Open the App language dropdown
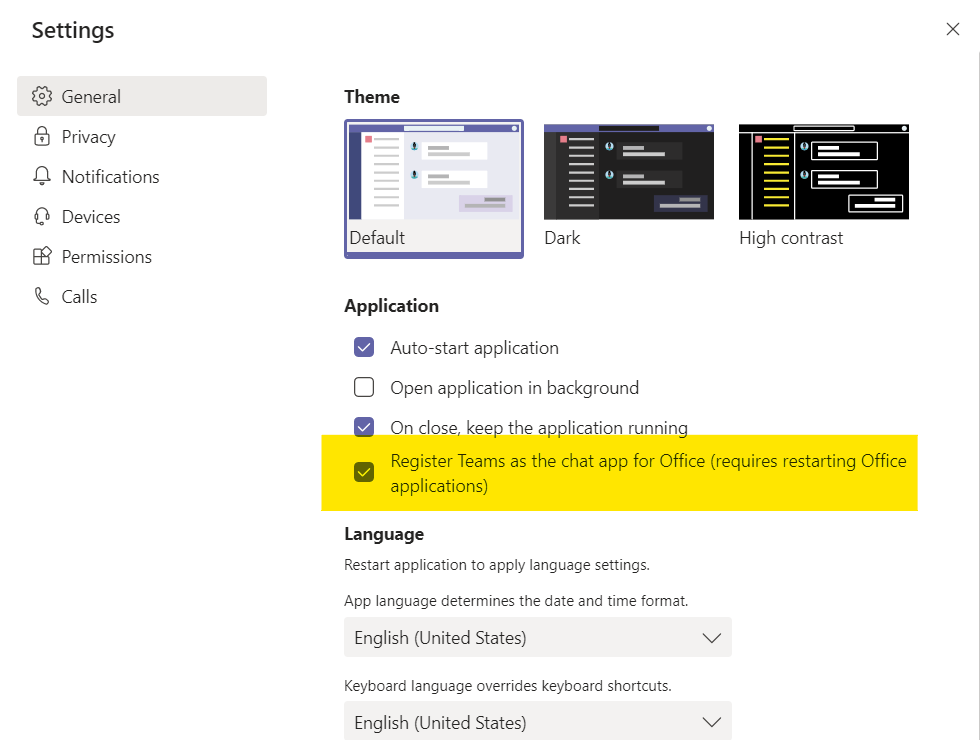 click(538, 638)
